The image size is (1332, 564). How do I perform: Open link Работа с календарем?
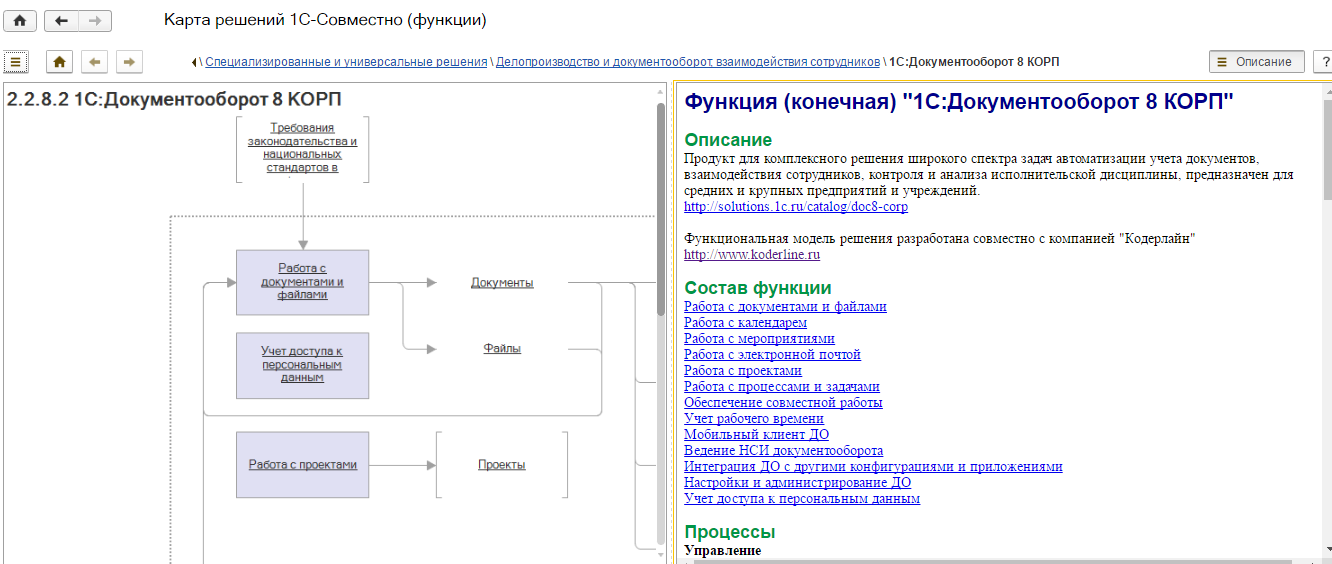[745, 323]
